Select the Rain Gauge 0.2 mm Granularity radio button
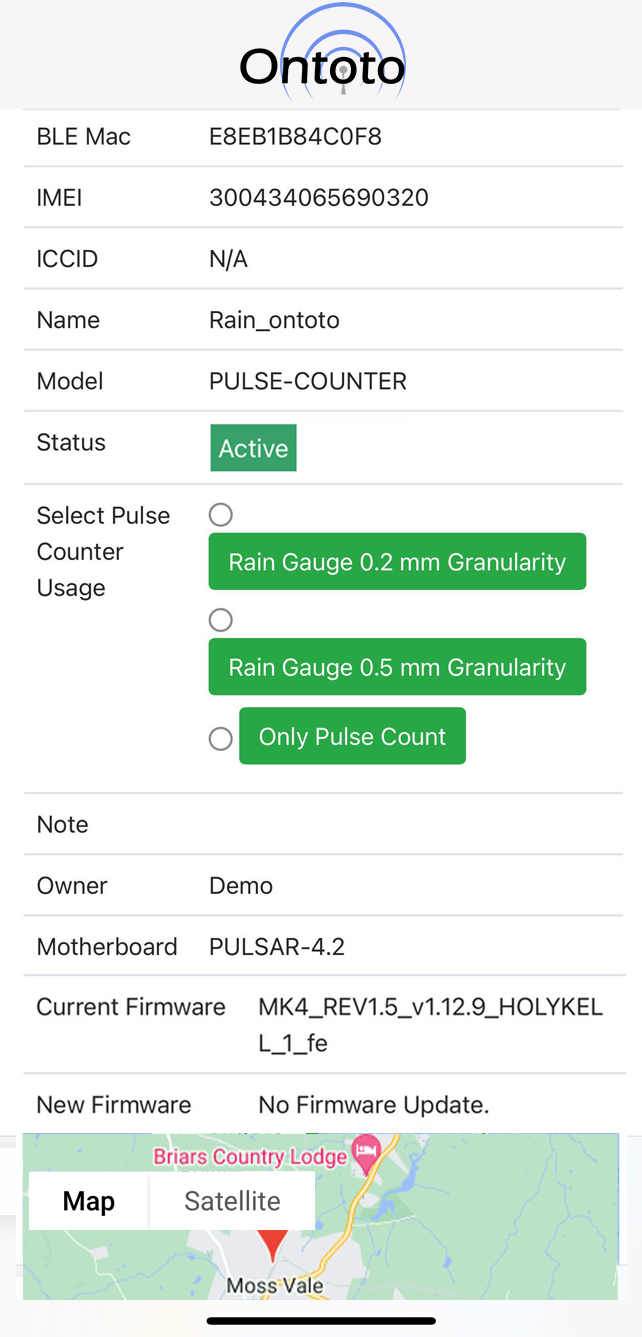 (220, 514)
